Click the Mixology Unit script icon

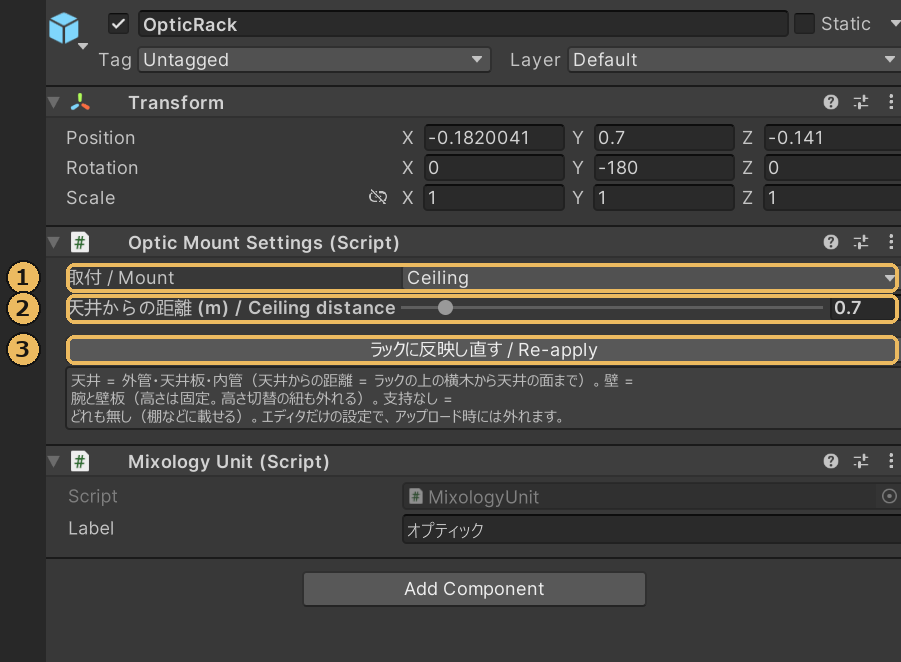pyautogui.click(x=80, y=461)
